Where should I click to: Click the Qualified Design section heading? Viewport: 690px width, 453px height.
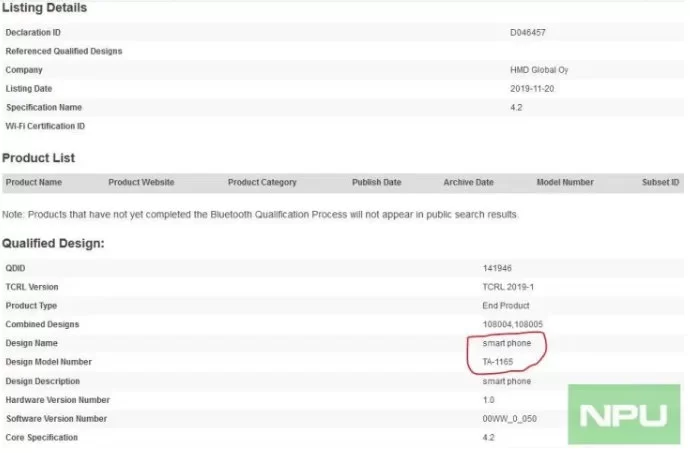pos(55,243)
